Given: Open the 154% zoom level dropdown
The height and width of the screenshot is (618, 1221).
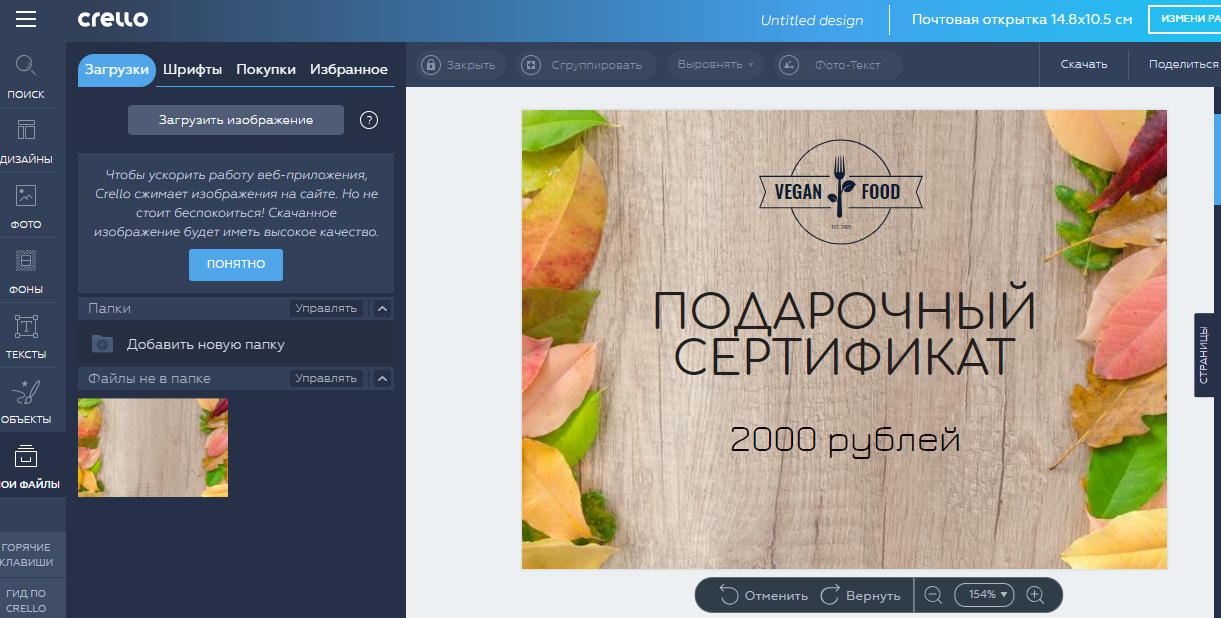Looking at the screenshot, I should tap(985, 595).
